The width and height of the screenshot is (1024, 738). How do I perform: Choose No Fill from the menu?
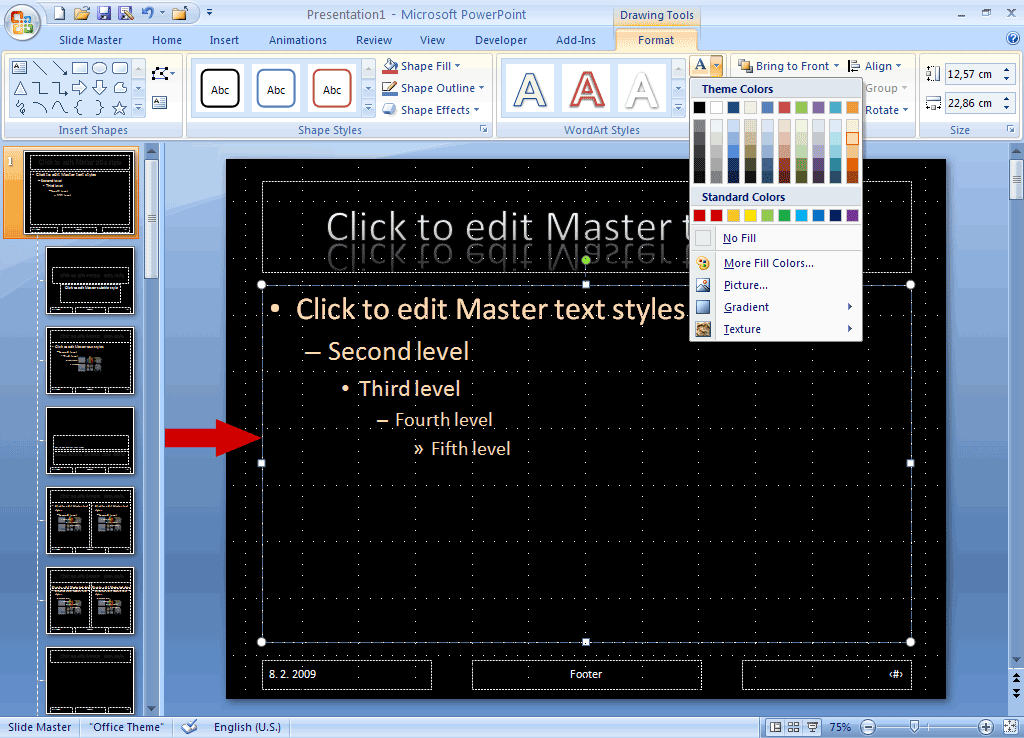tap(776, 238)
